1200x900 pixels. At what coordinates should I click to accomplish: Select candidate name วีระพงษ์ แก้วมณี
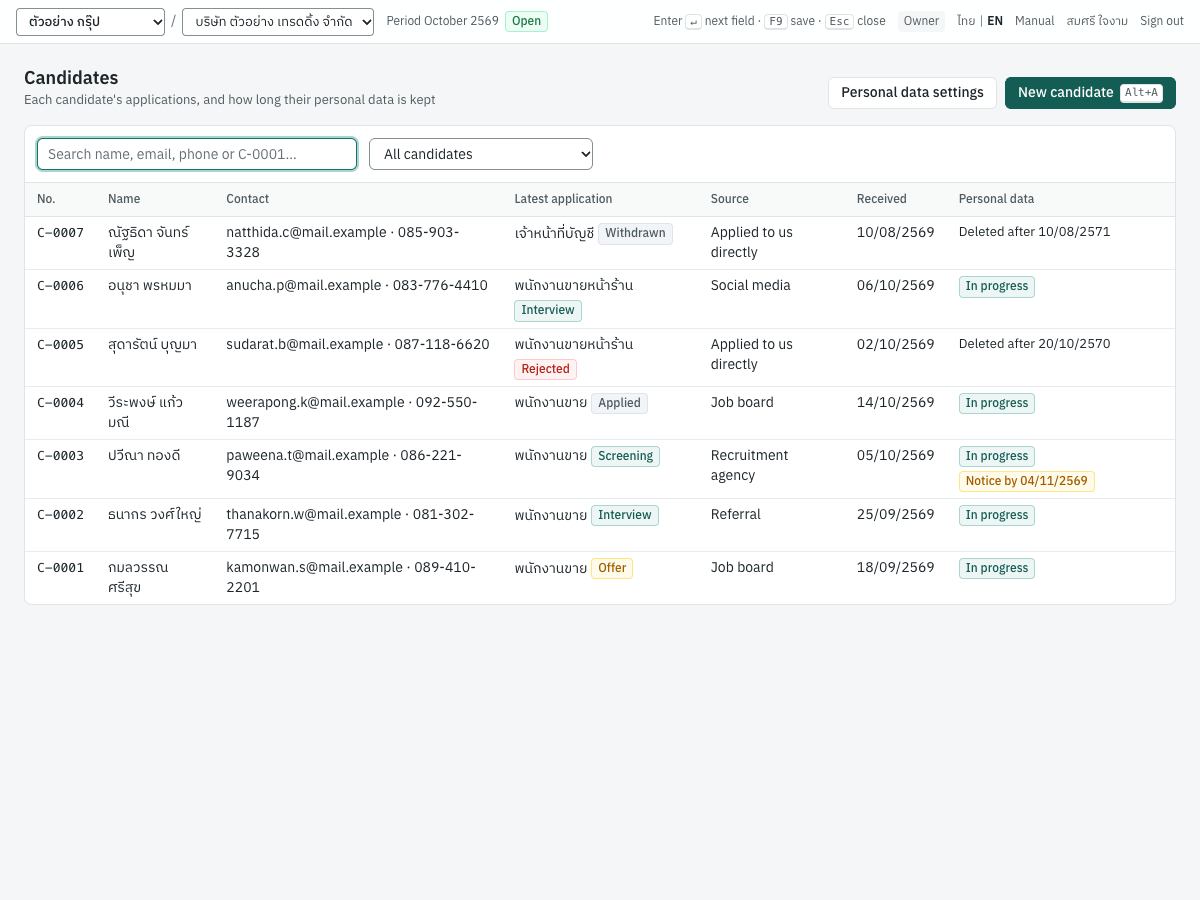coord(145,412)
